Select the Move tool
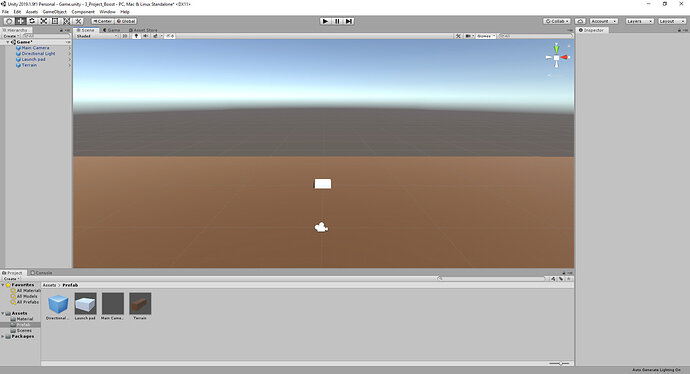This screenshot has height=374, width=690. click(20, 21)
